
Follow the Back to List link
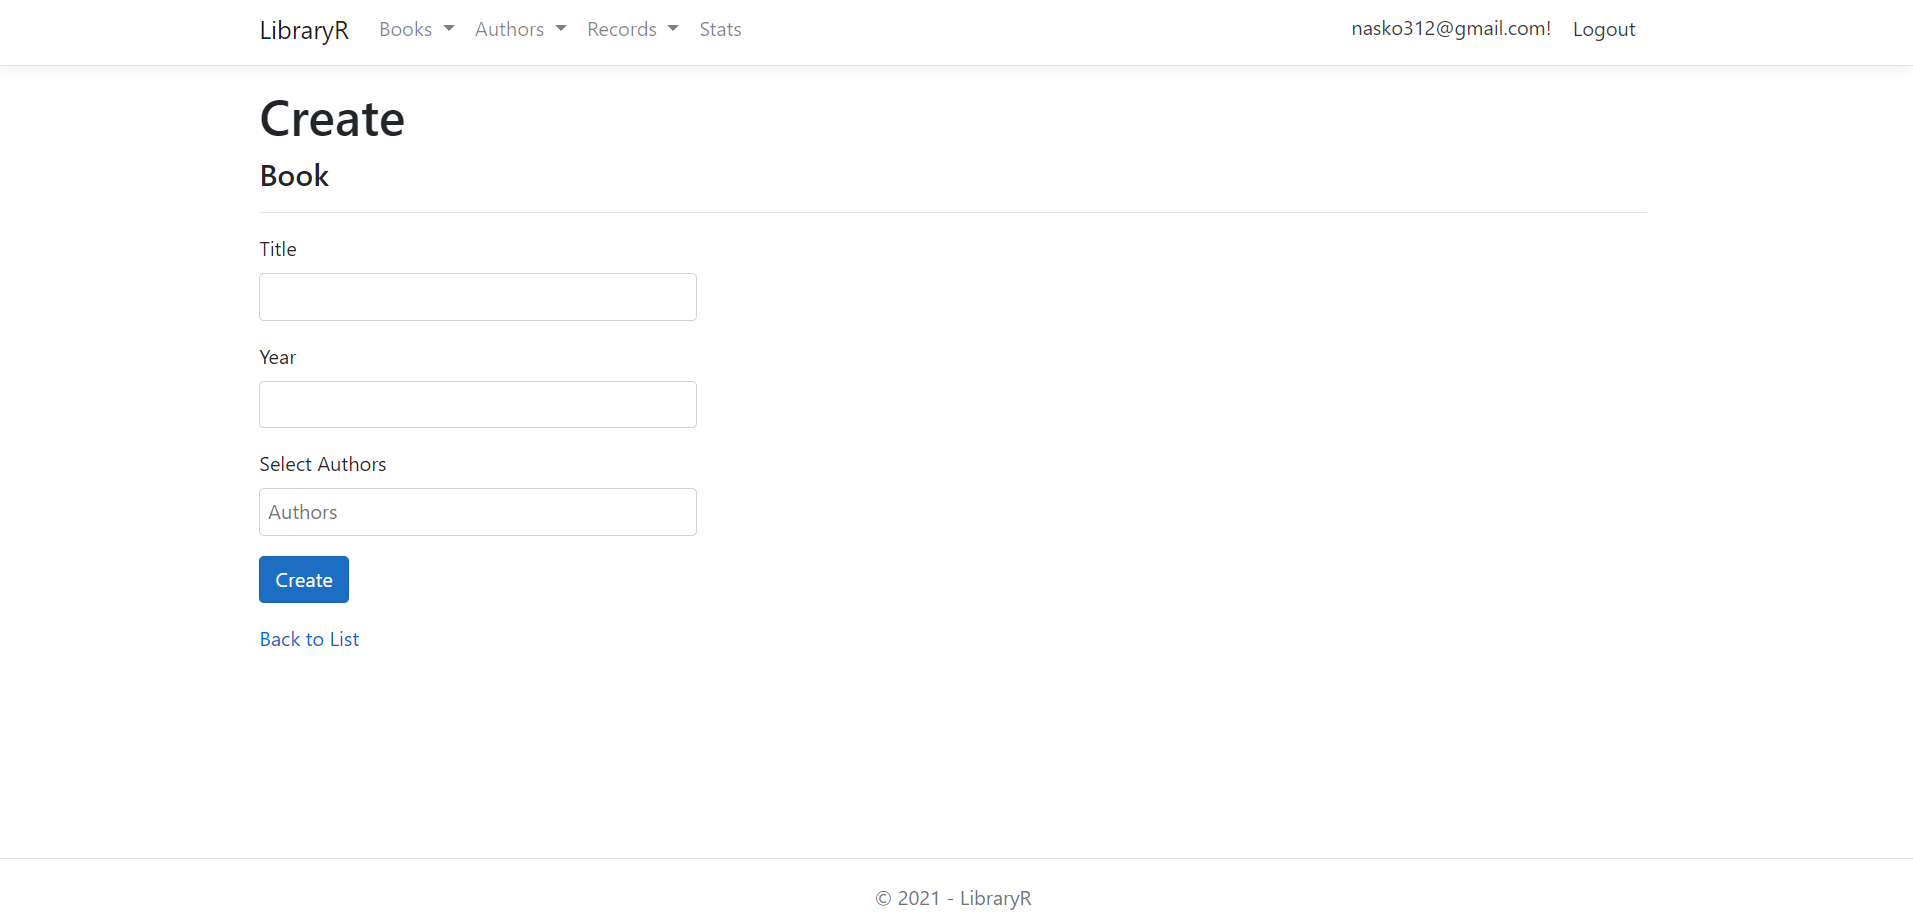coord(308,638)
